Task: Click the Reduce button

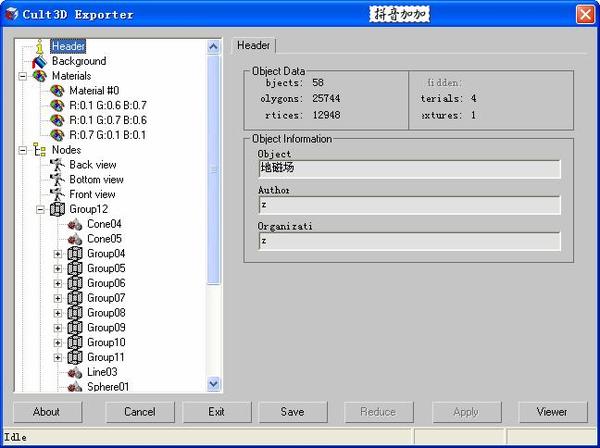Action: (378, 412)
